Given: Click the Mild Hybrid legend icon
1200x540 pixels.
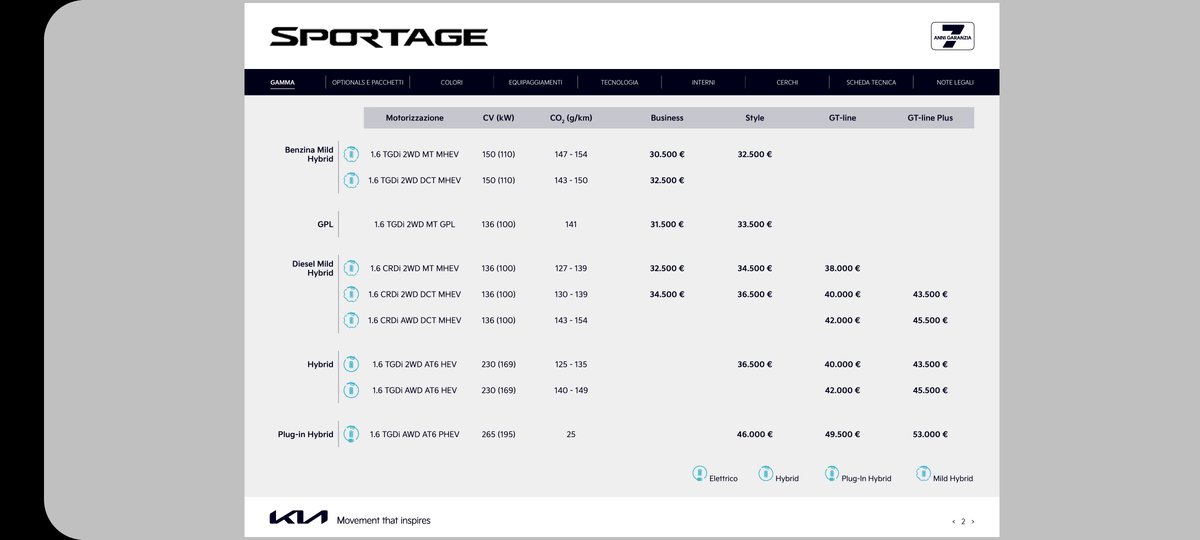Looking at the screenshot, I should (924, 474).
